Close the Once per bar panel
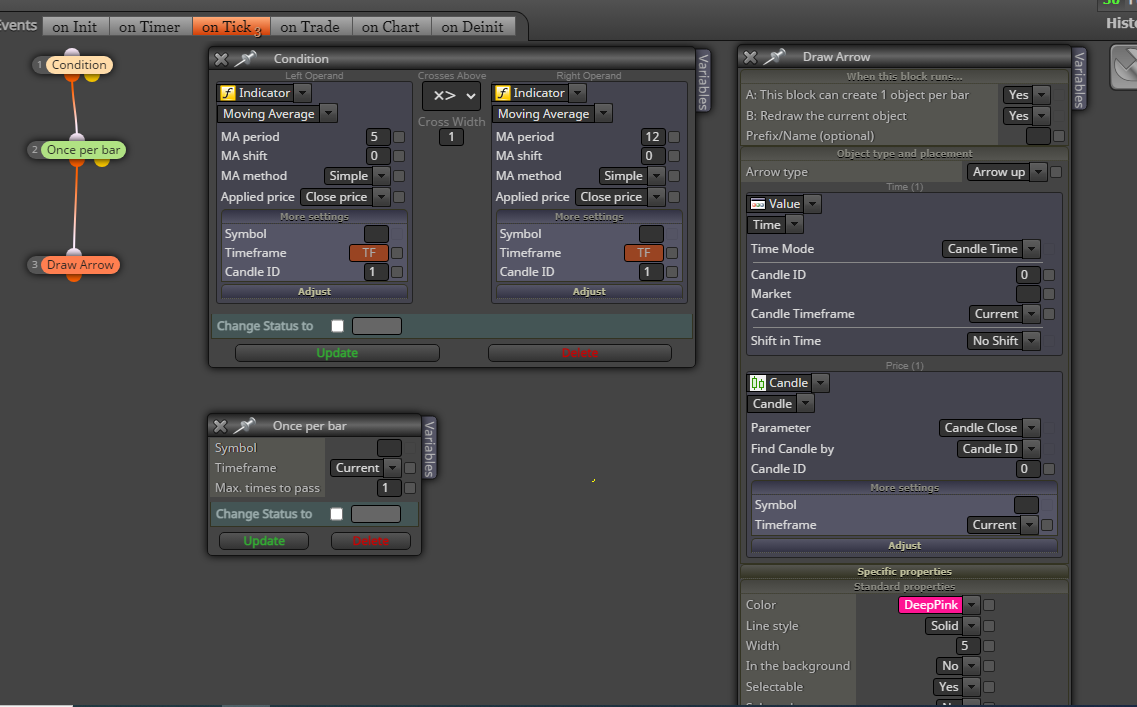The height and width of the screenshot is (707, 1137). 220,426
